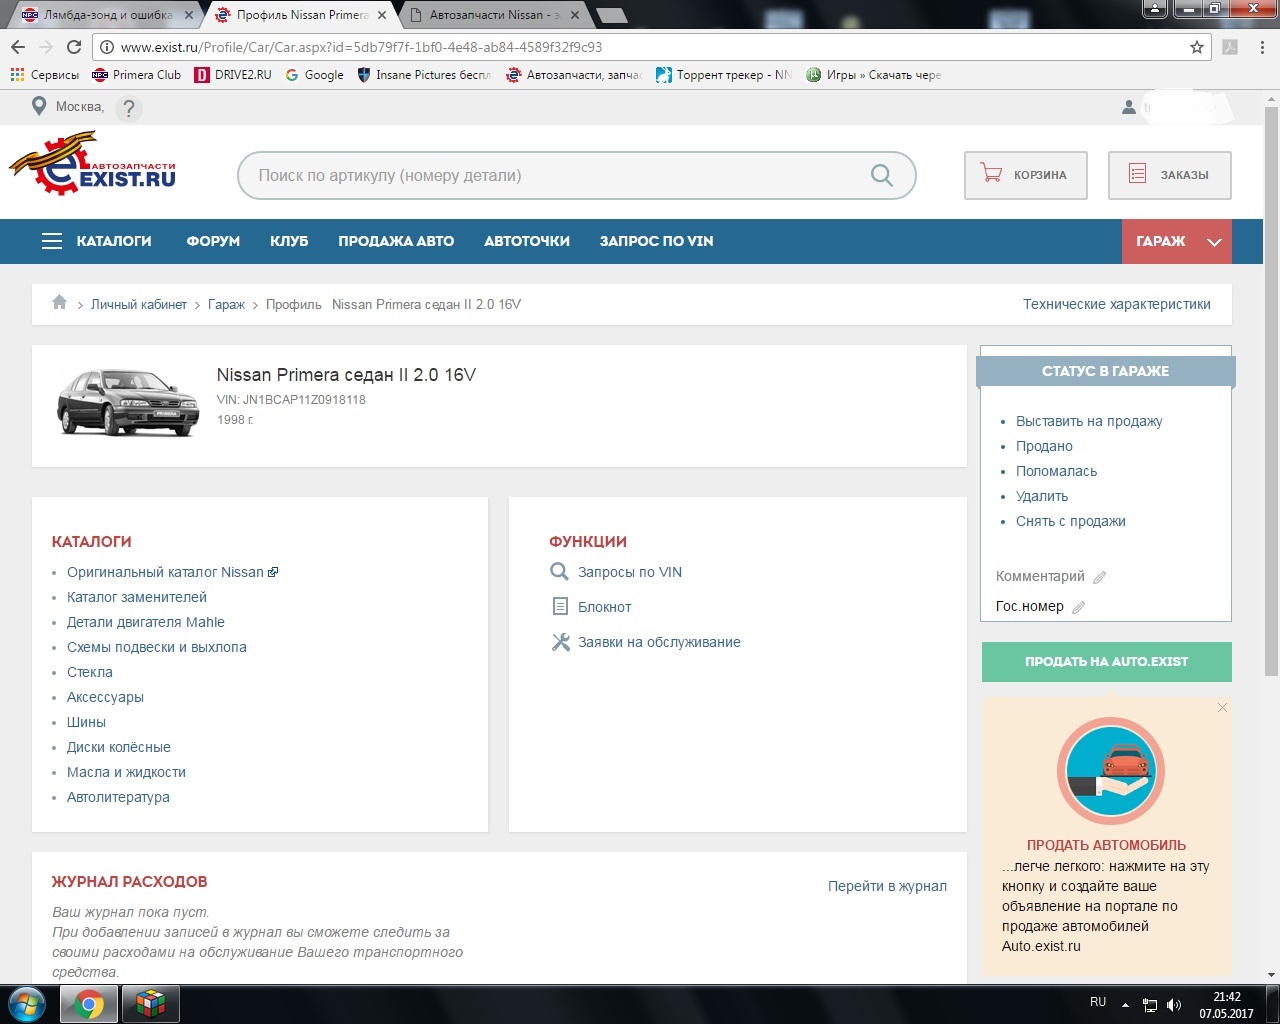The image size is (1280, 1024).
Task: Close the Лямбда-зонд tab
Action: [188, 15]
